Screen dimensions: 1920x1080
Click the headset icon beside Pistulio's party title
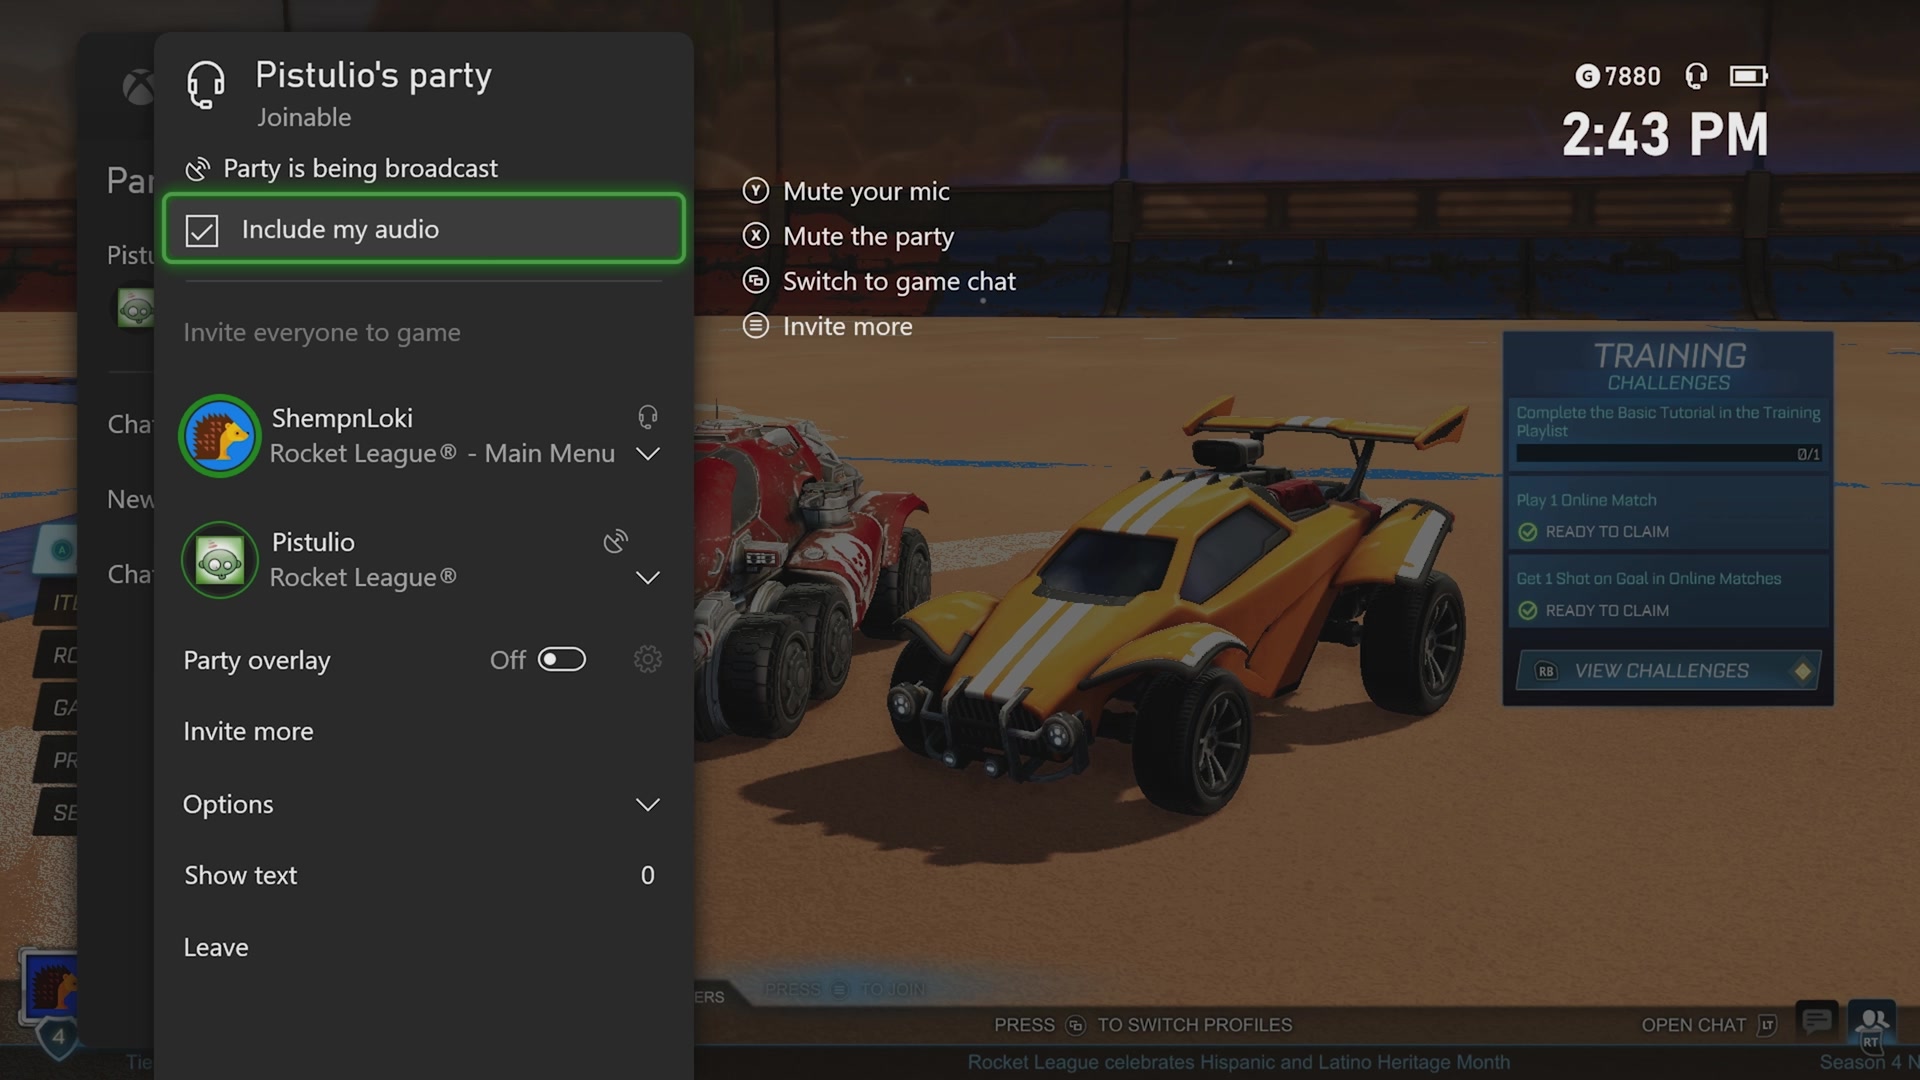point(205,85)
